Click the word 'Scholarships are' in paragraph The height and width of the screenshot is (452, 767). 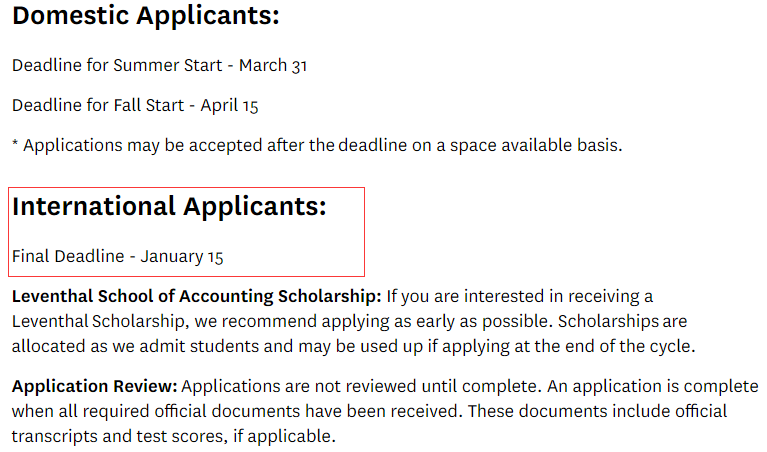pyautogui.click(x=623, y=321)
